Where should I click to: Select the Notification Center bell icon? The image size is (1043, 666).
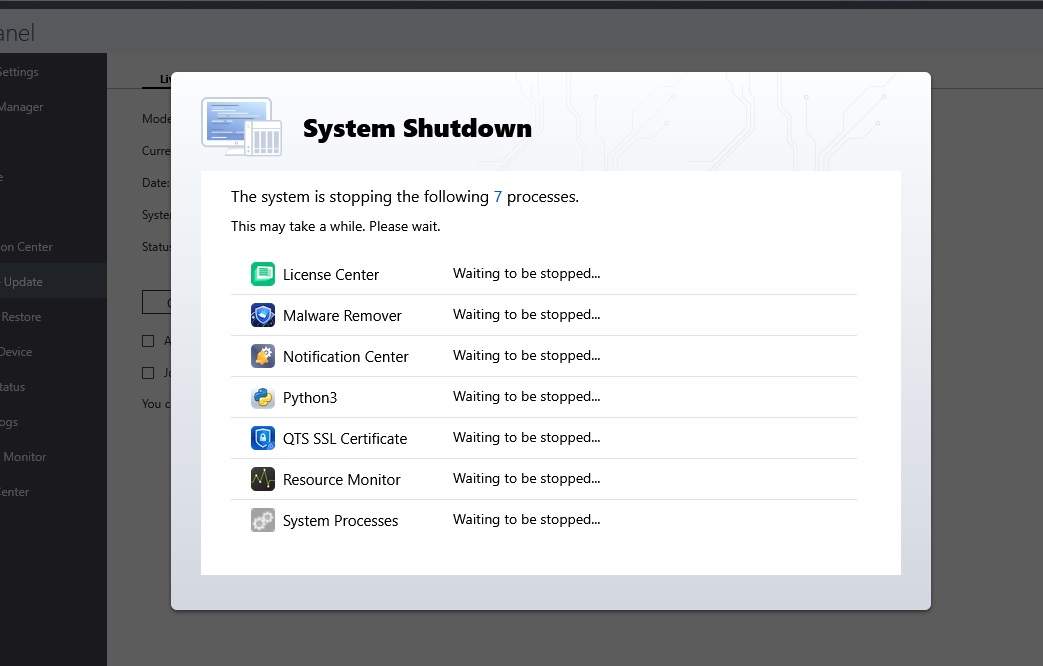point(263,356)
